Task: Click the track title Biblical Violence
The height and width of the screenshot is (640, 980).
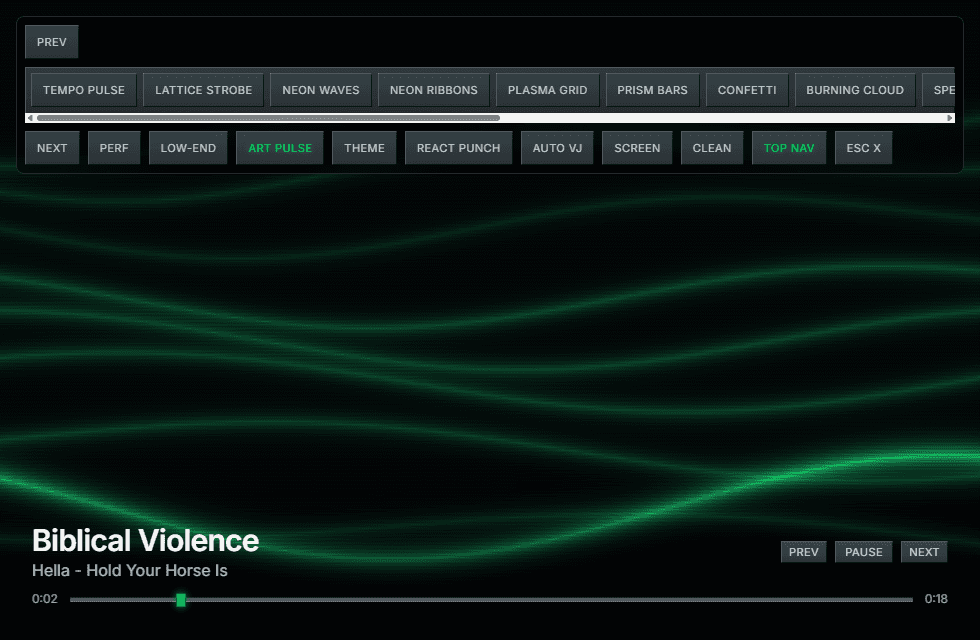Action: point(146,541)
